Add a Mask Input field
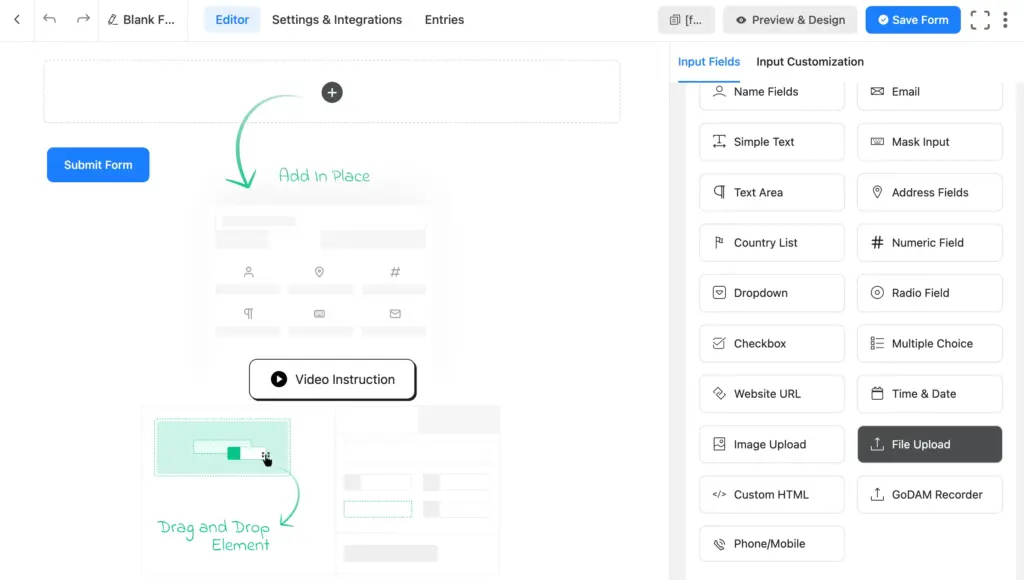Screen dimensions: 1024x580 929,141
